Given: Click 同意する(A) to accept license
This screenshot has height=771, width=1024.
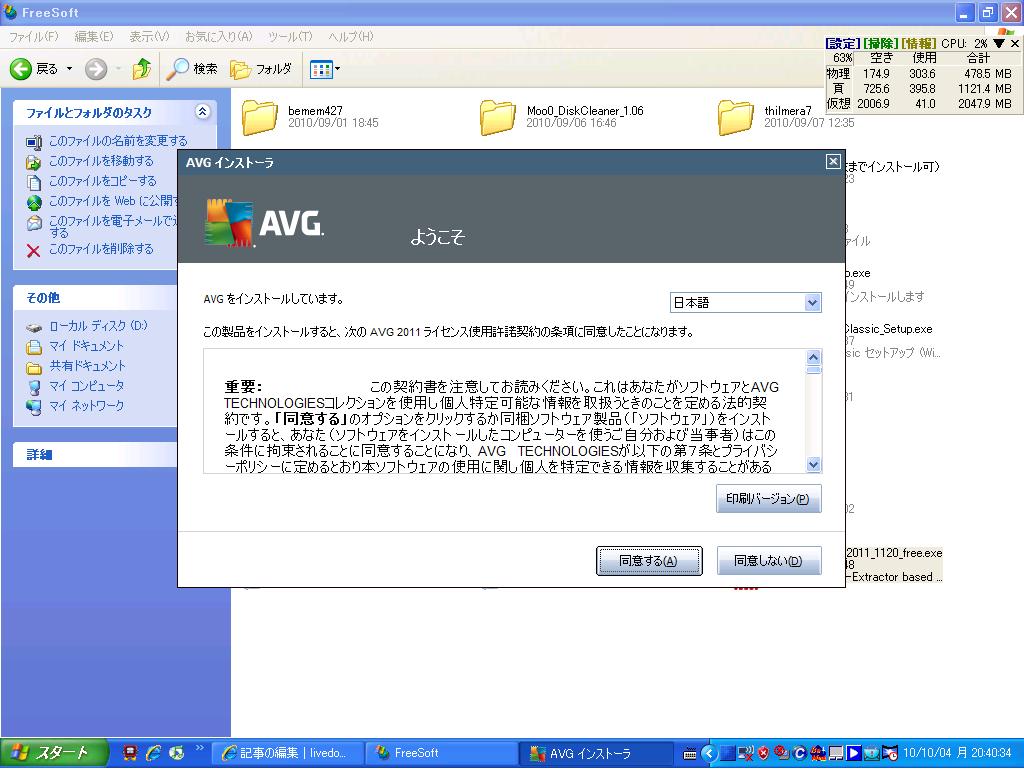Looking at the screenshot, I should 649,561.
